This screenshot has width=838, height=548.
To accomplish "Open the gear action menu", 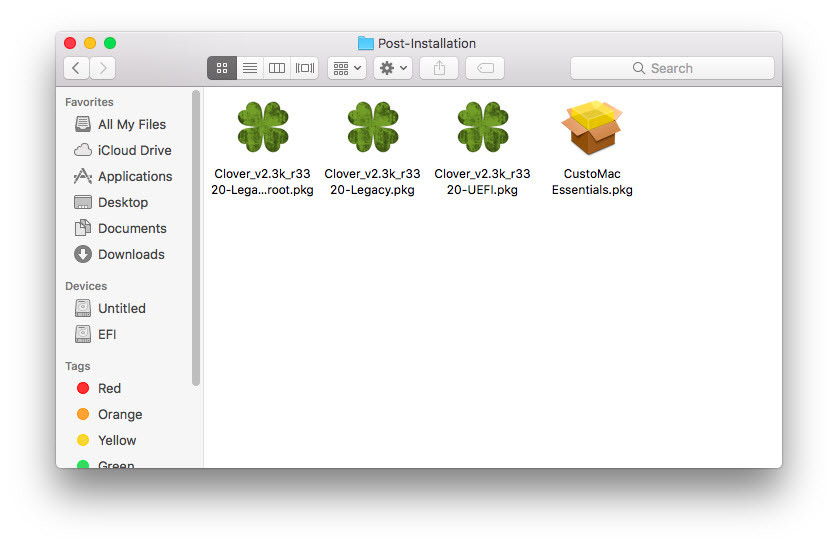I will [393, 68].
